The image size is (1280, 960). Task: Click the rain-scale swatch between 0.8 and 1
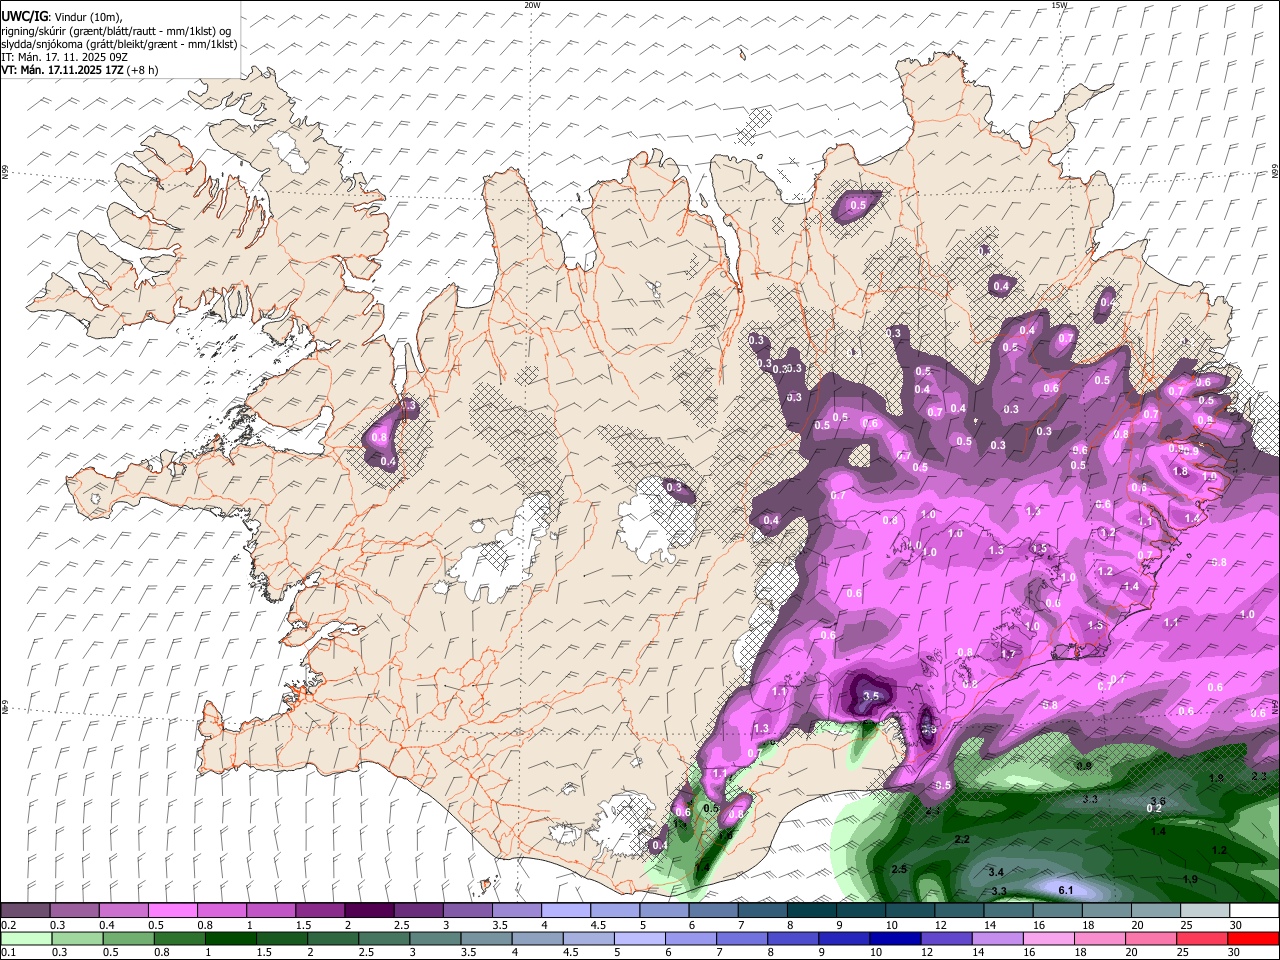tap(179, 939)
